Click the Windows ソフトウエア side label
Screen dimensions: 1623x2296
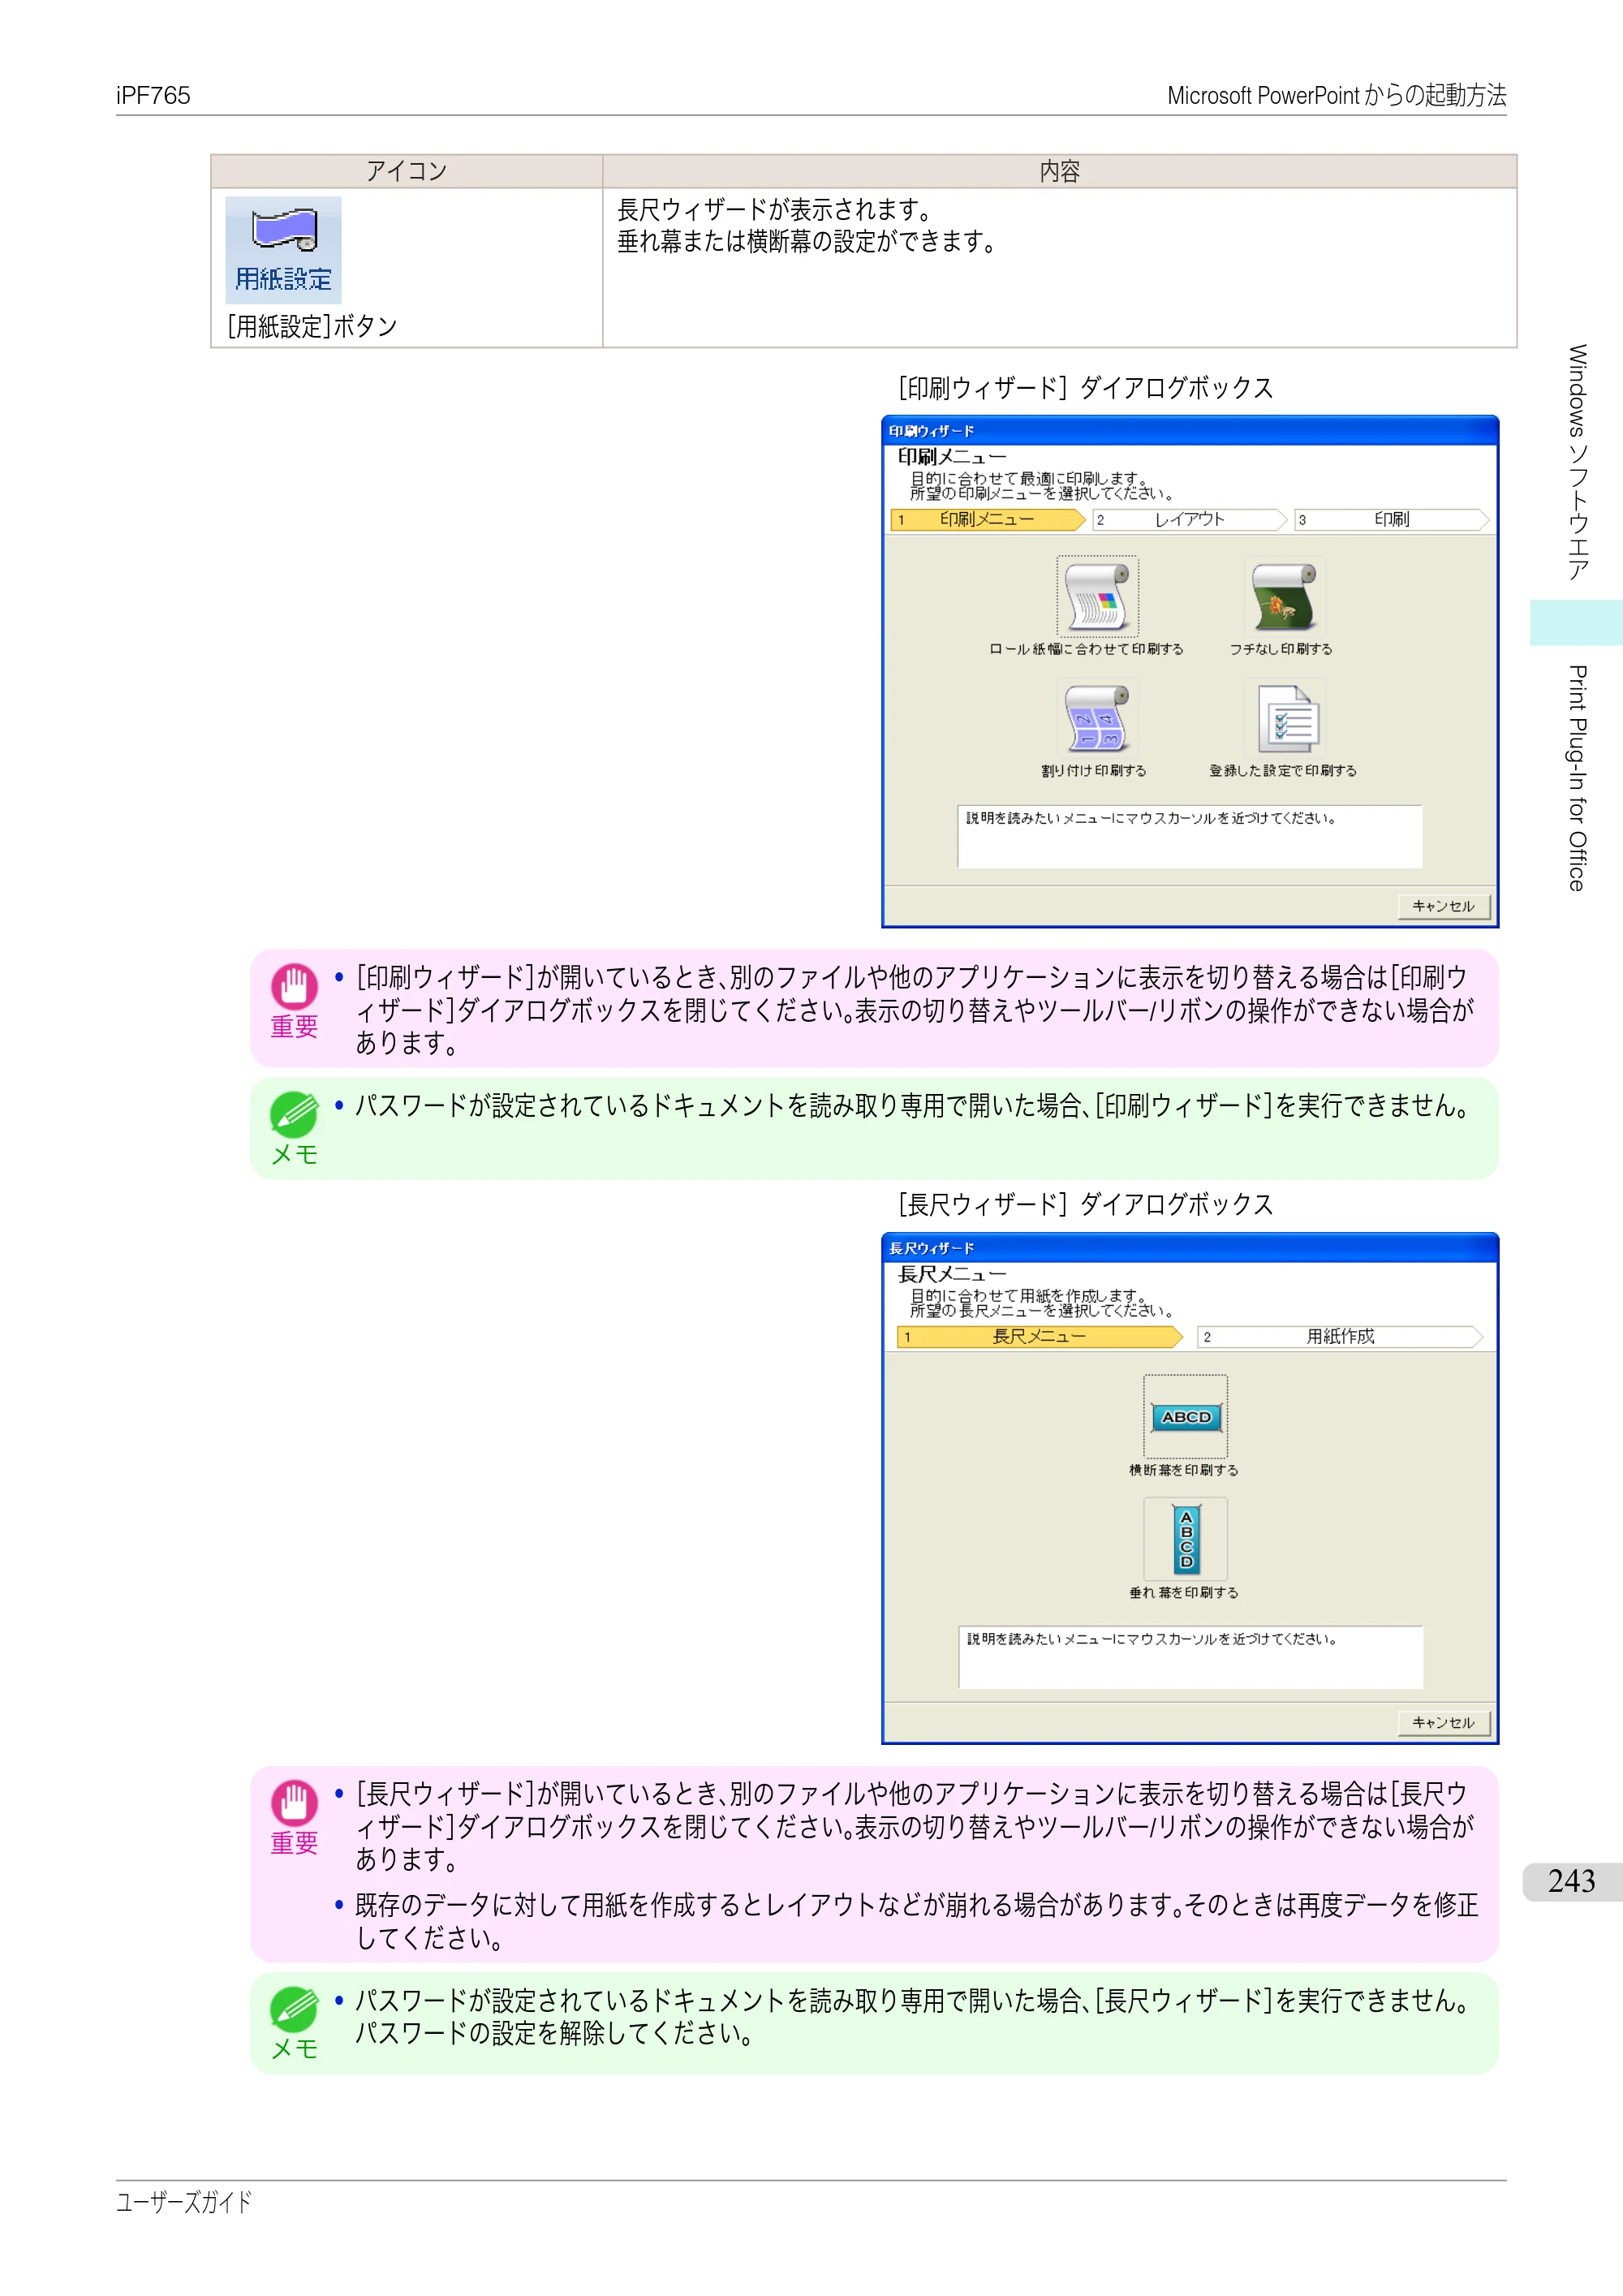tap(1577, 462)
